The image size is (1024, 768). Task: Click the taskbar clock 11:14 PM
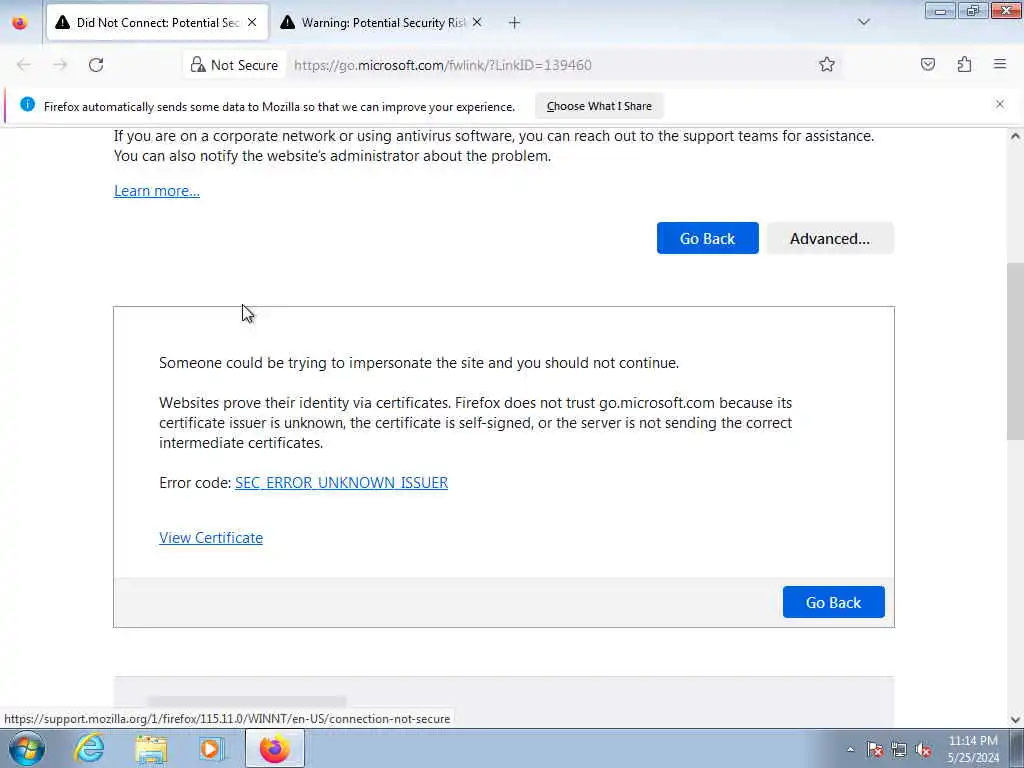(973, 748)
